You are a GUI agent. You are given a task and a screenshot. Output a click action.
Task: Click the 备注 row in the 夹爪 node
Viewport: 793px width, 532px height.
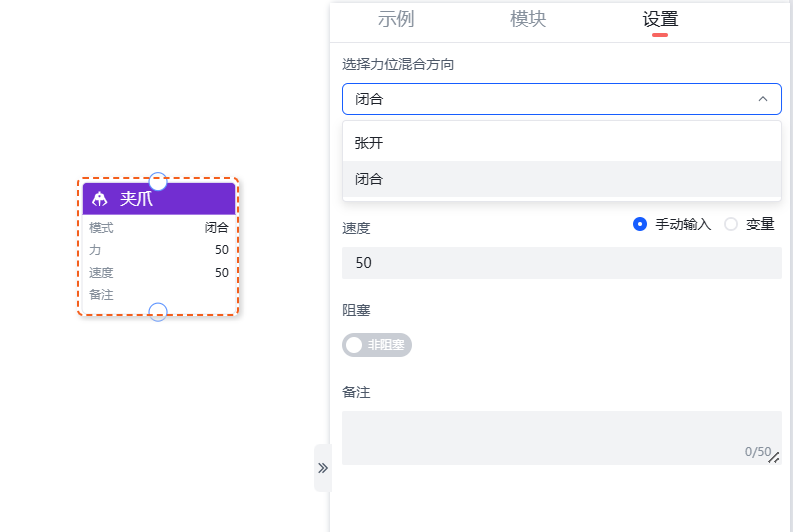tap(159, 295)
